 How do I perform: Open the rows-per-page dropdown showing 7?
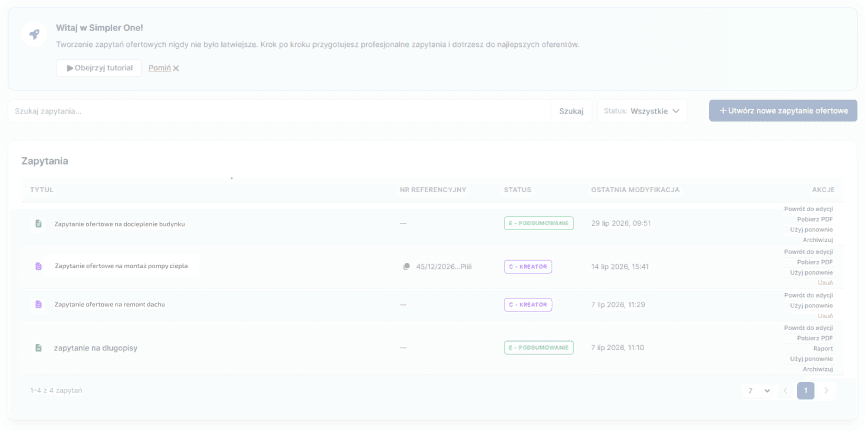click(759, 391)
